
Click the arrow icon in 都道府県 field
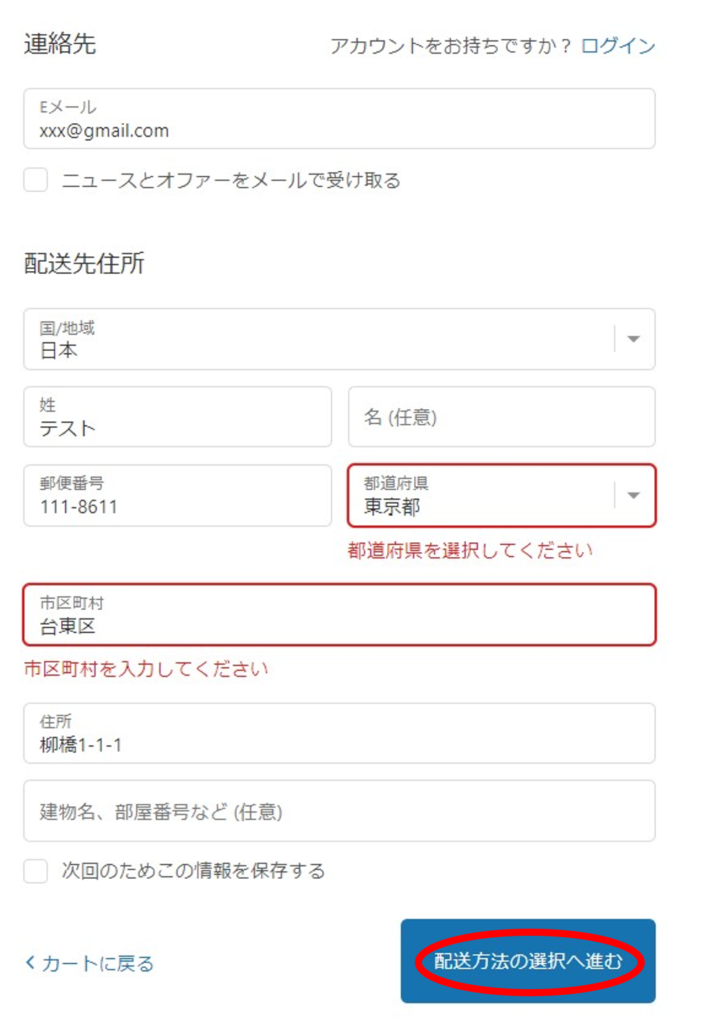pos(634,496)
